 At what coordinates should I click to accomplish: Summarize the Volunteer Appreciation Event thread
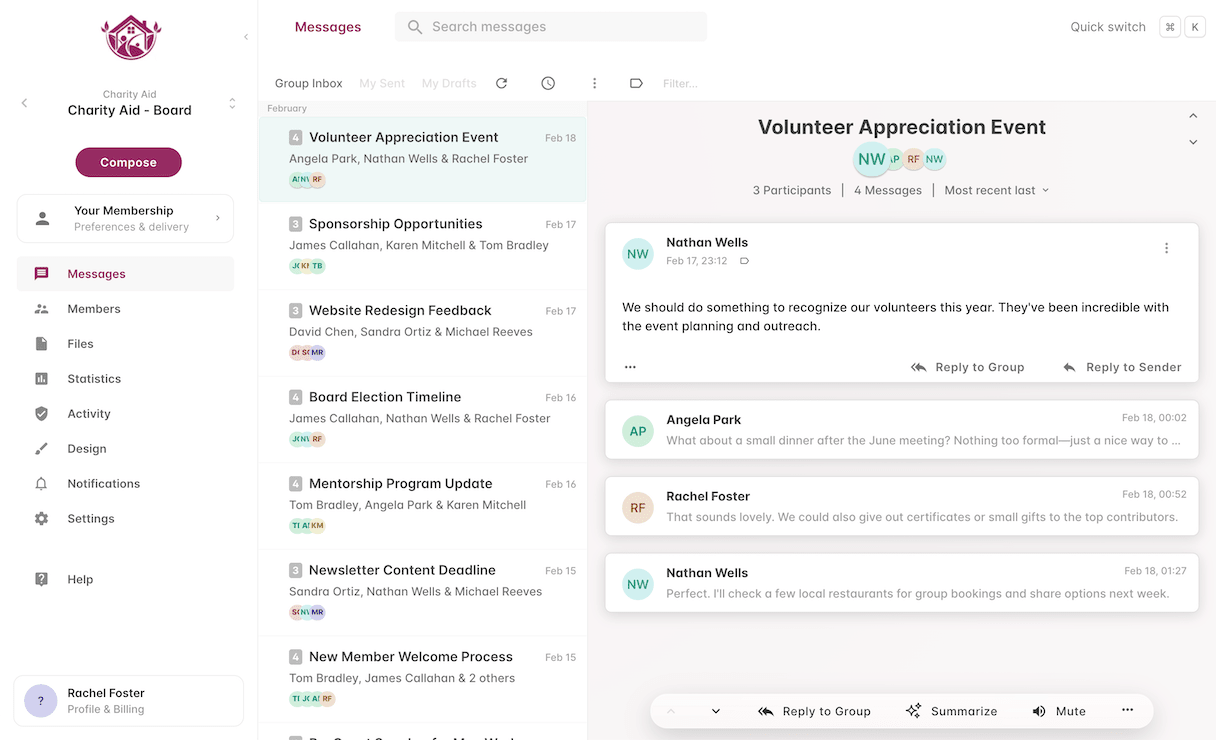(x=951, y=711)
